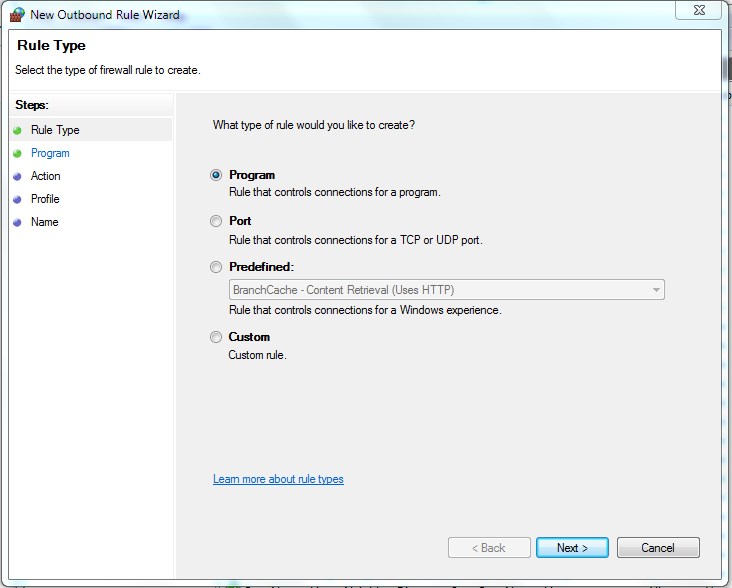Click the blue bullet beside Action step

(17, 177)
